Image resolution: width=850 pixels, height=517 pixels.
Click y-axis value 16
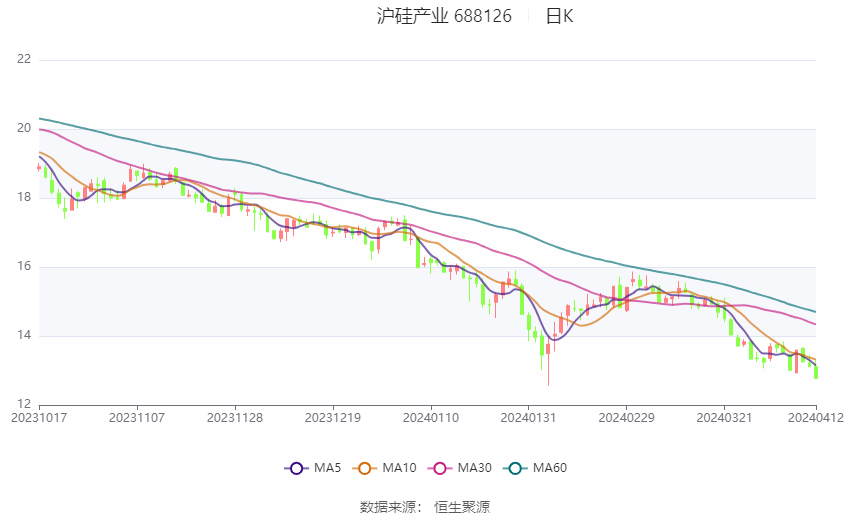24,266
